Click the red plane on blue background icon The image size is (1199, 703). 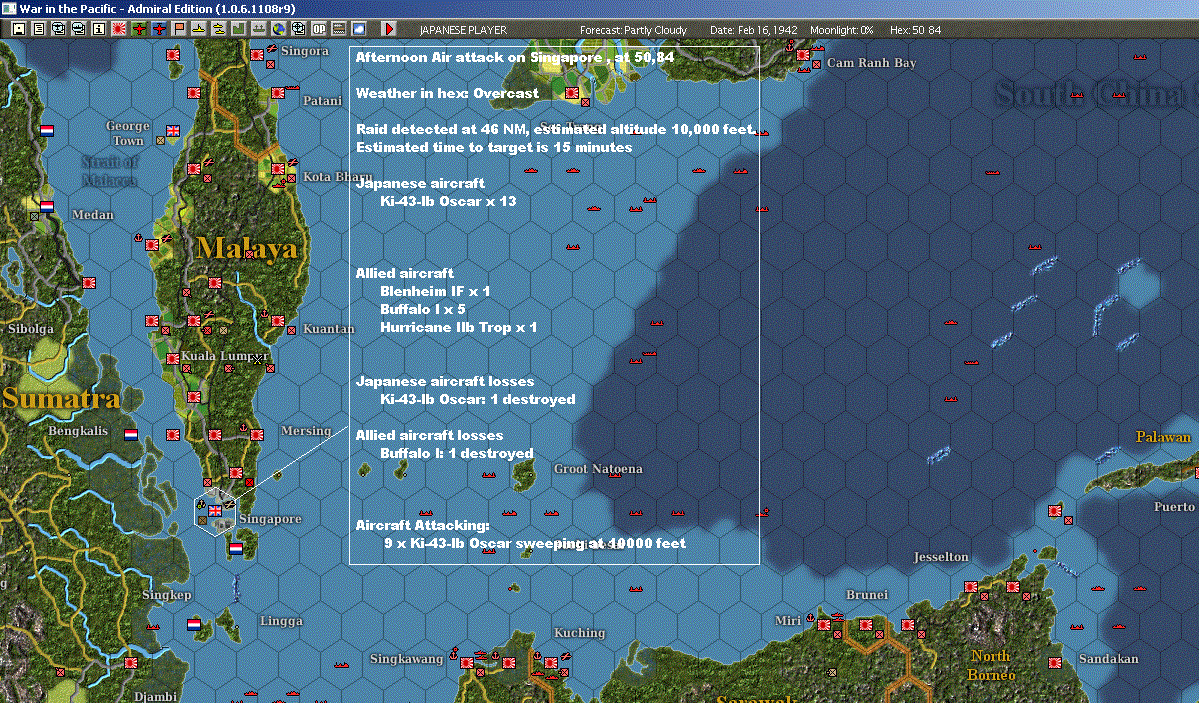(159, 29)
